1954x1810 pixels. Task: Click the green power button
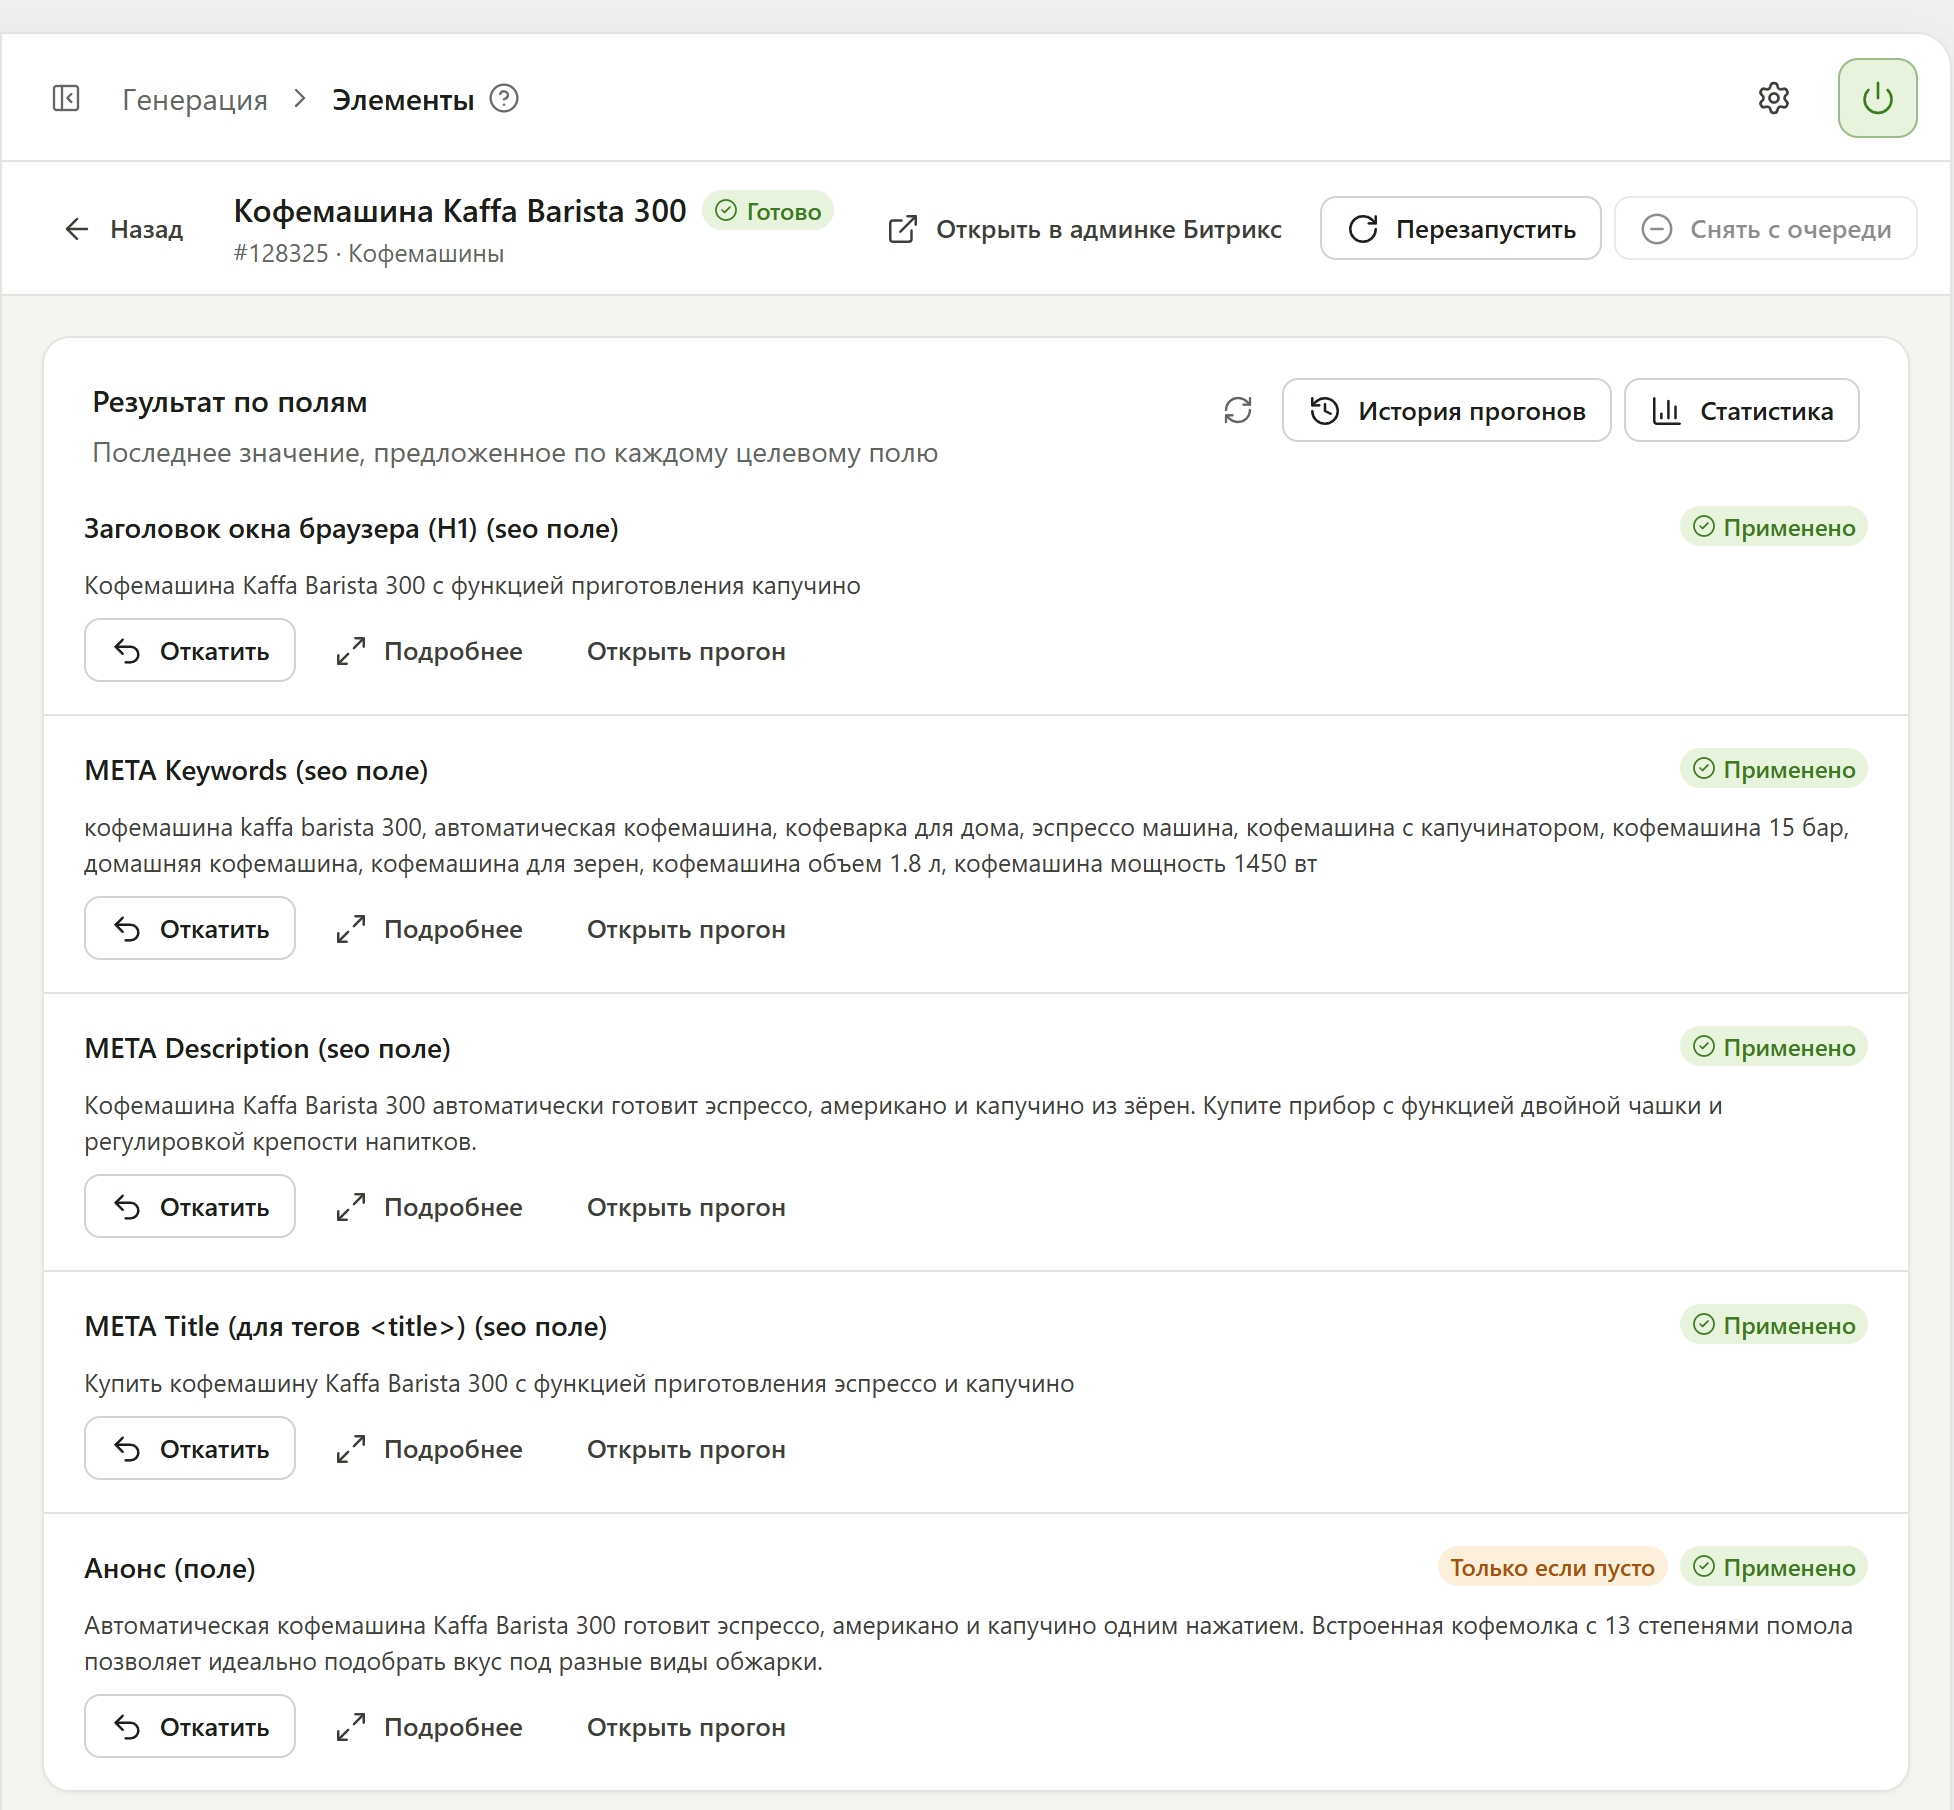click(1877, 98)
